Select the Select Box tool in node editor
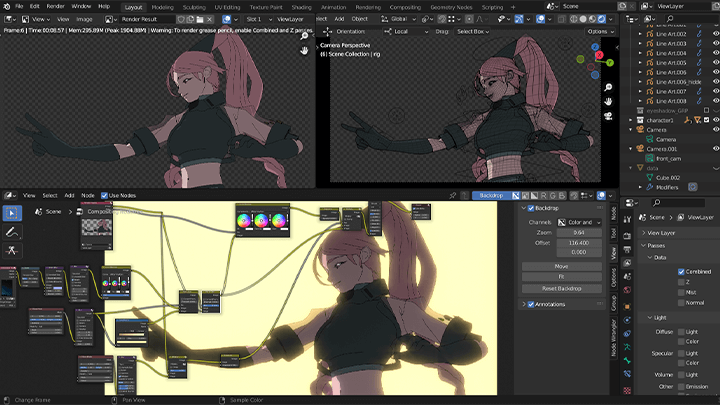The width and height of the screenshot is (720, 405). [12, 213]
